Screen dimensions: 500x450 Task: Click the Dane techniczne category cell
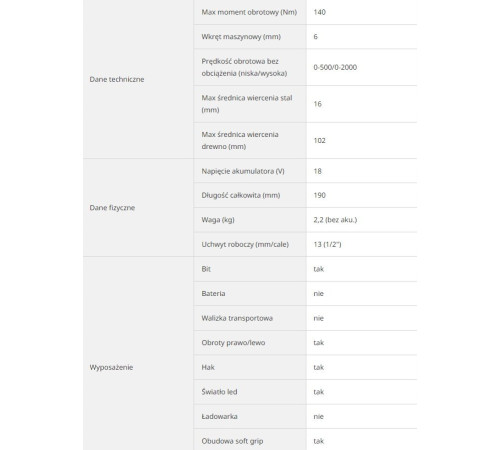(x=138, y=79)
